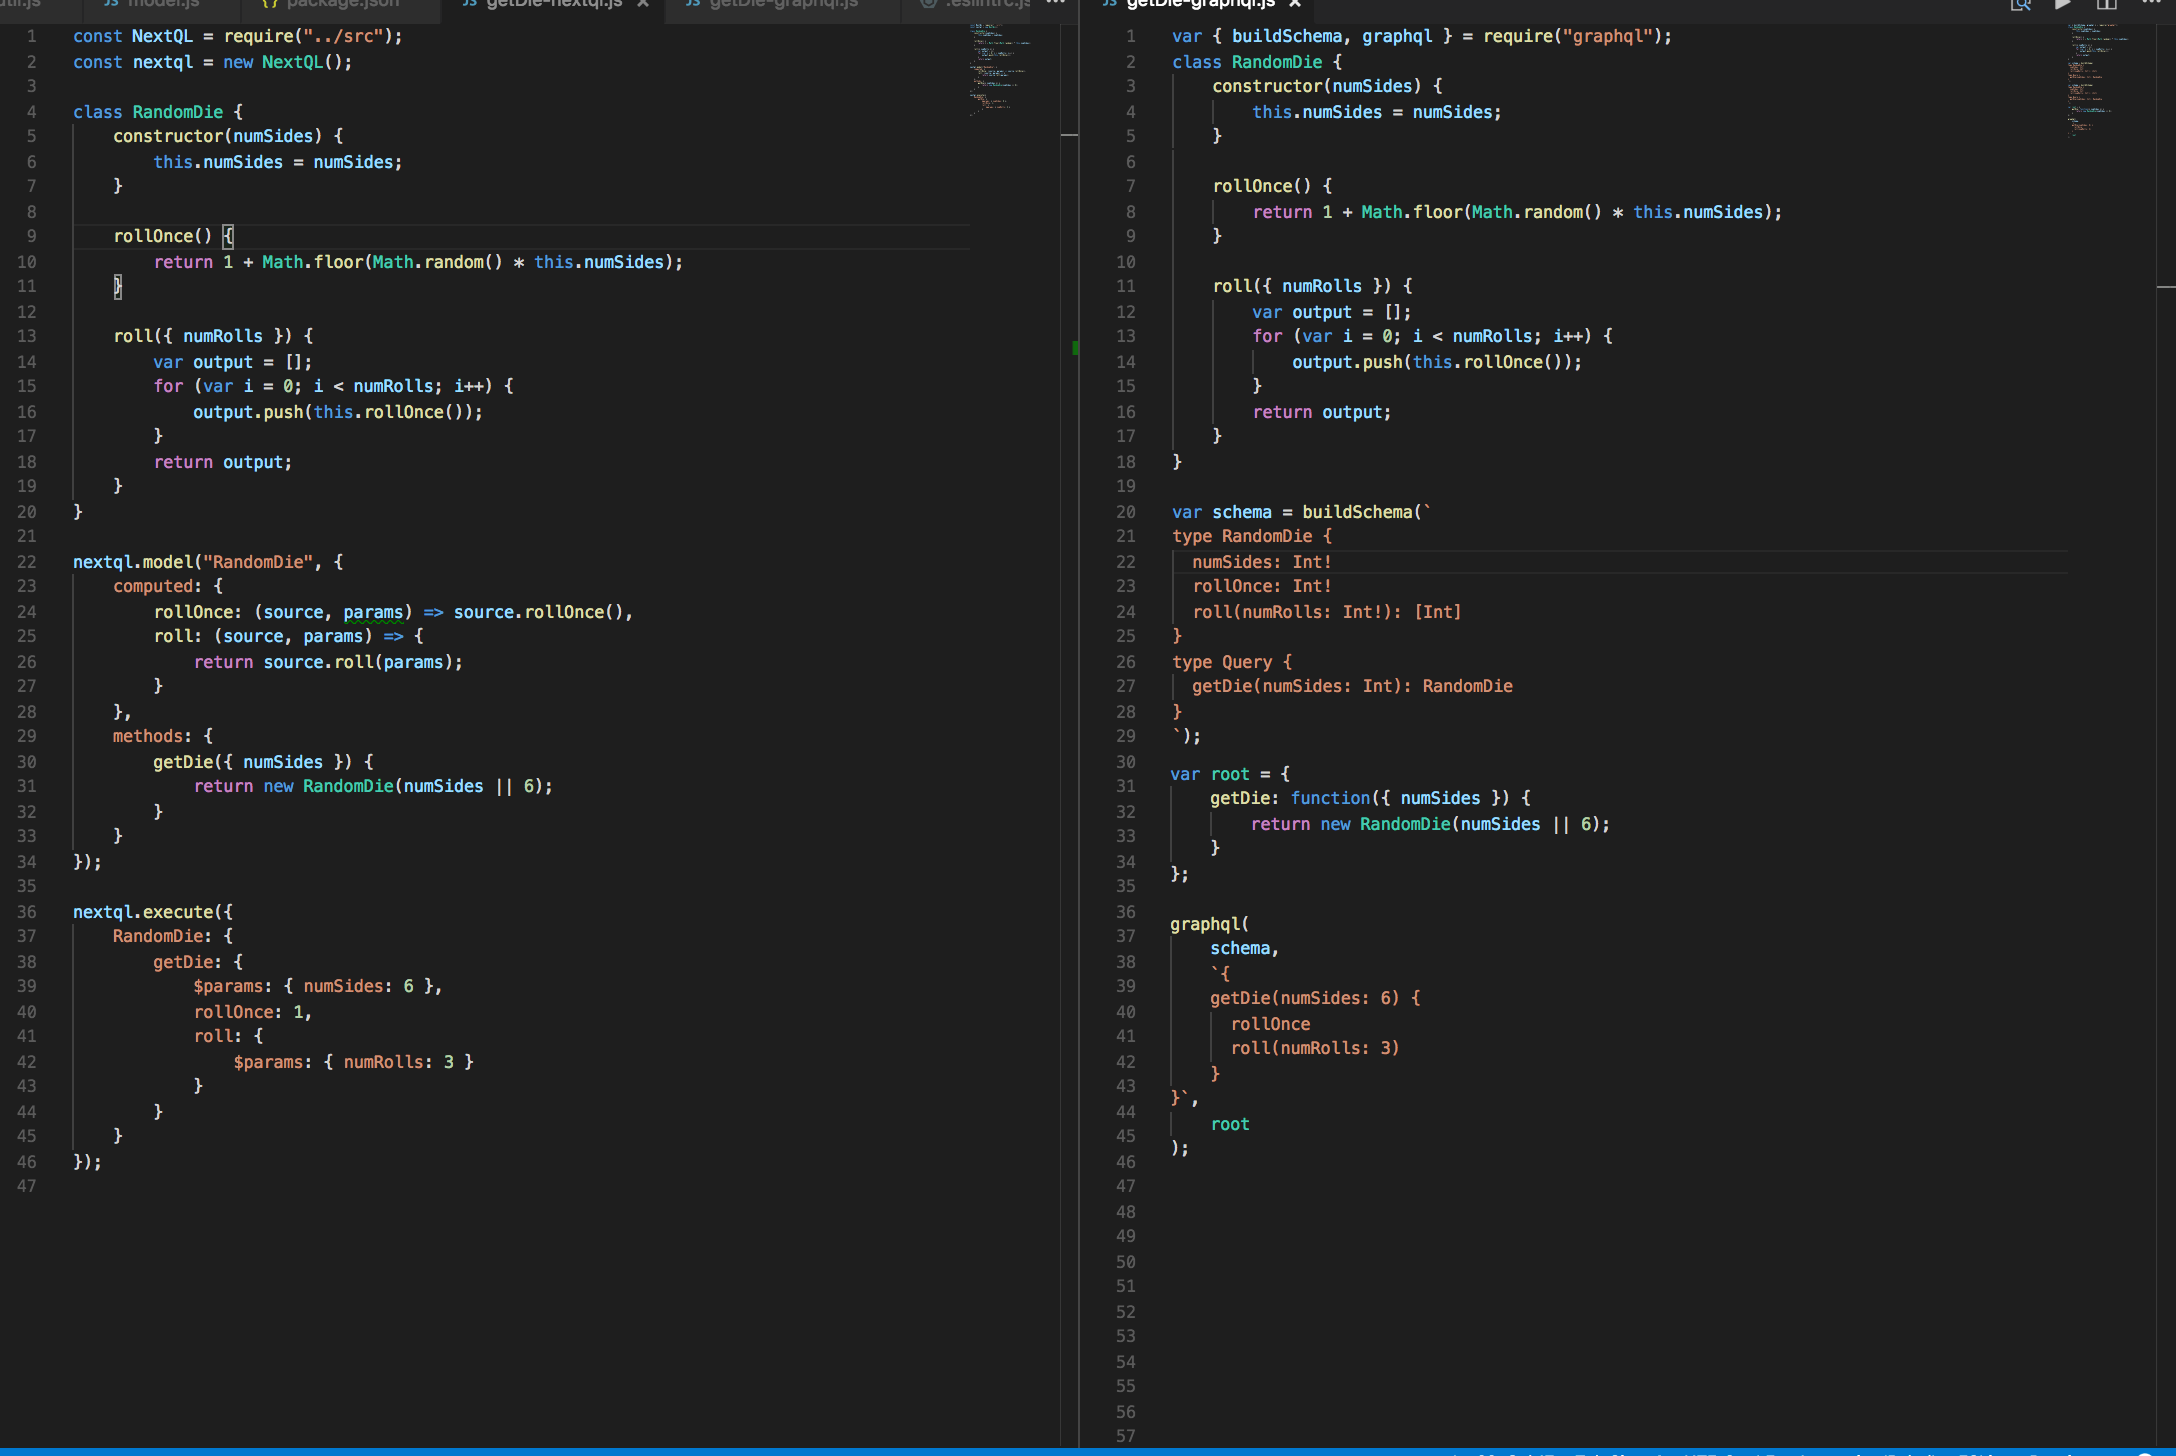Click the run play icon in right editor
This screenshot has width=2176, height=1456.
(x=2062, y=5)
